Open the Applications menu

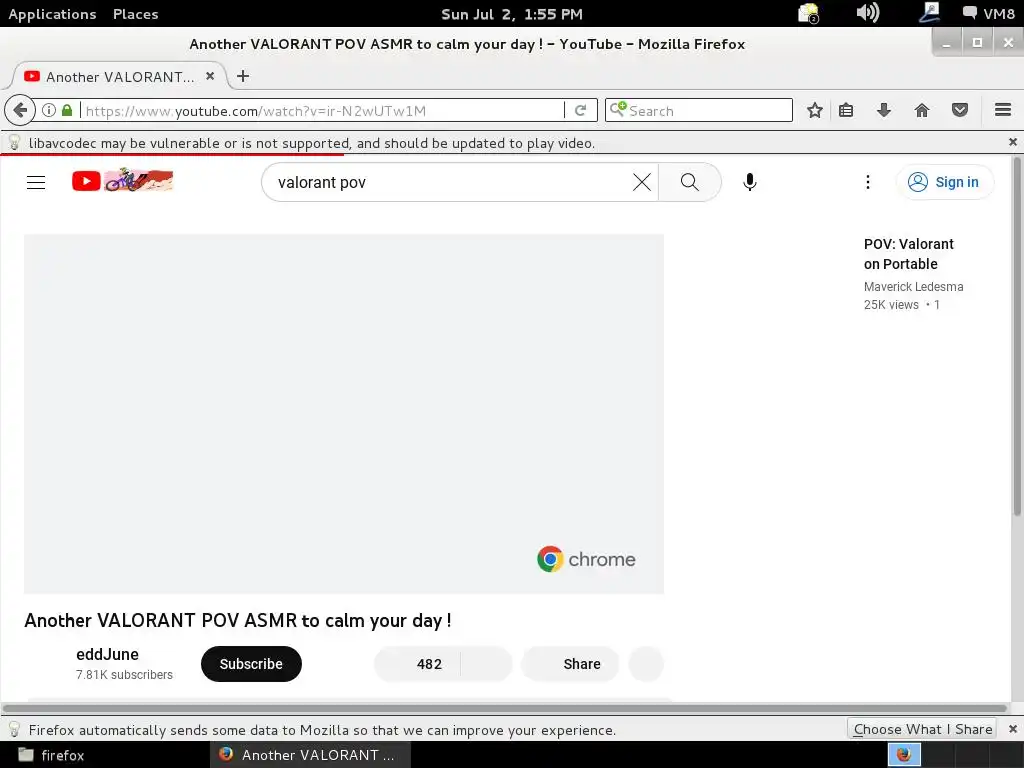pyautogui.click(x=52, y=14)
